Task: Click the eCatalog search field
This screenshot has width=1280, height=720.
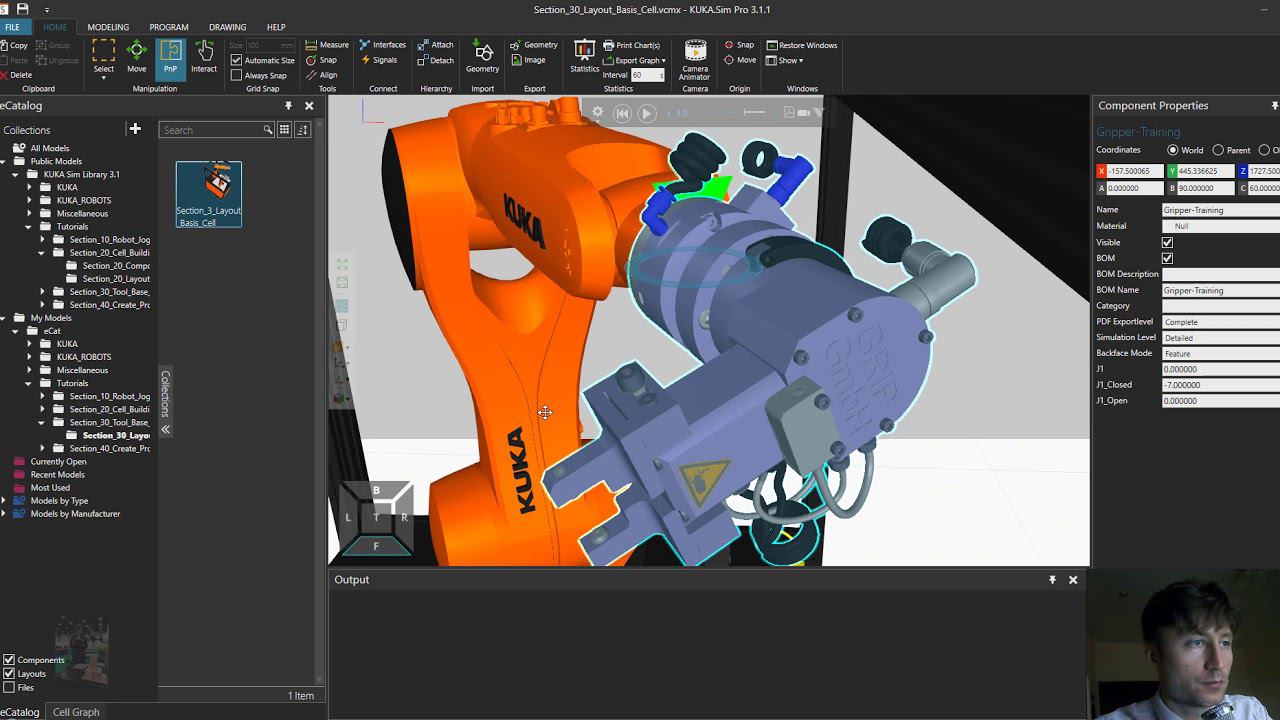Action: pos(210,130)
